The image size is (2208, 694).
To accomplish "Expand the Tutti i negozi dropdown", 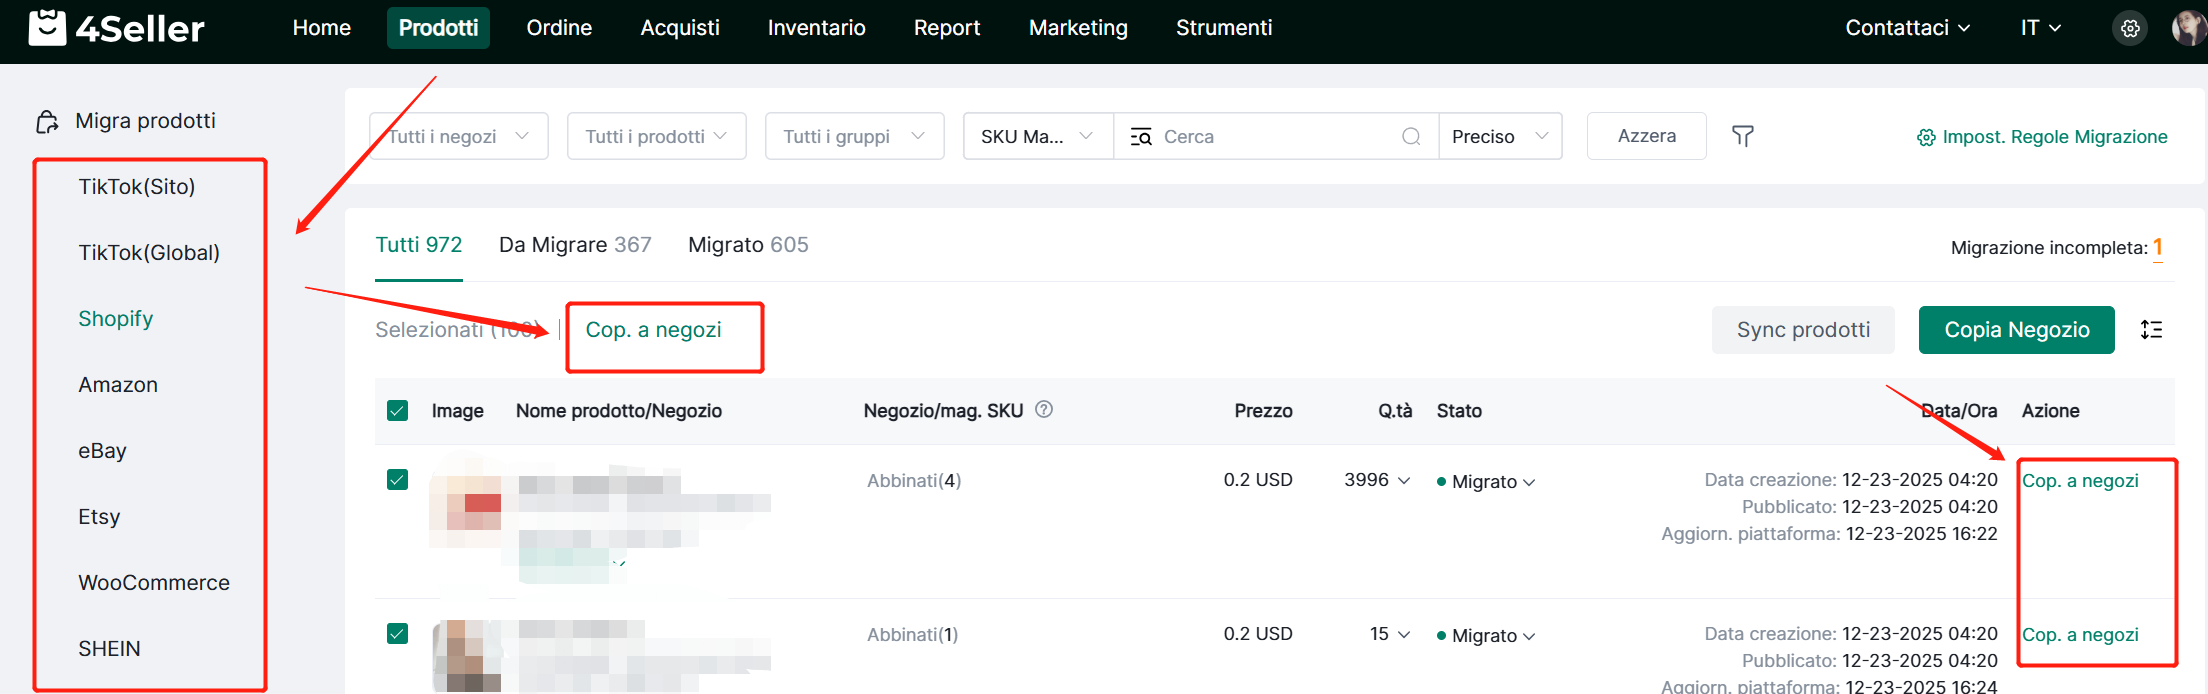I will (459, 136).
